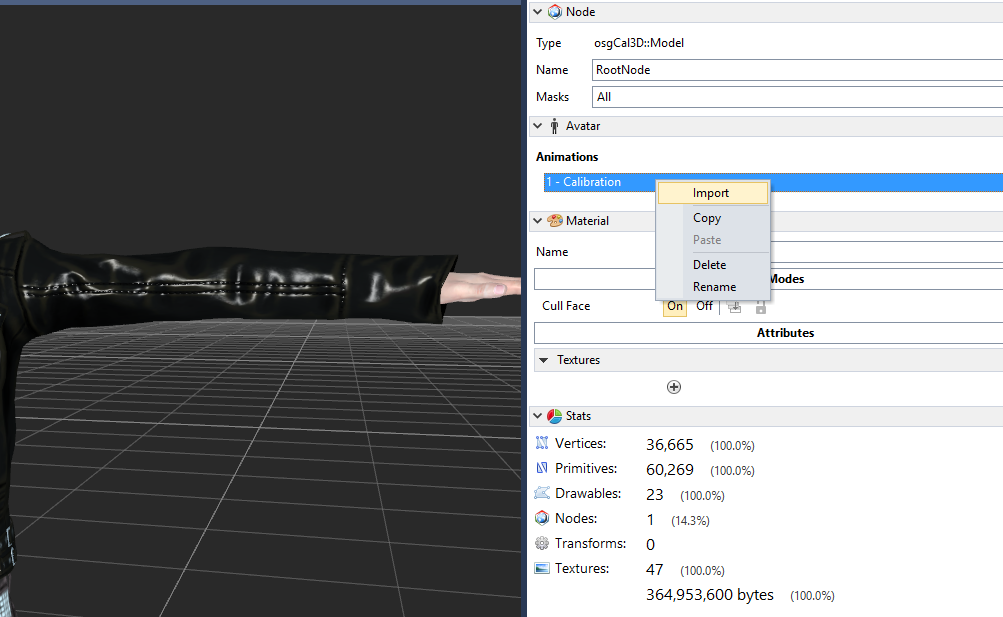Click the Node section globe icon
This screenshot has height=617, width=1003.
(555, 12)
